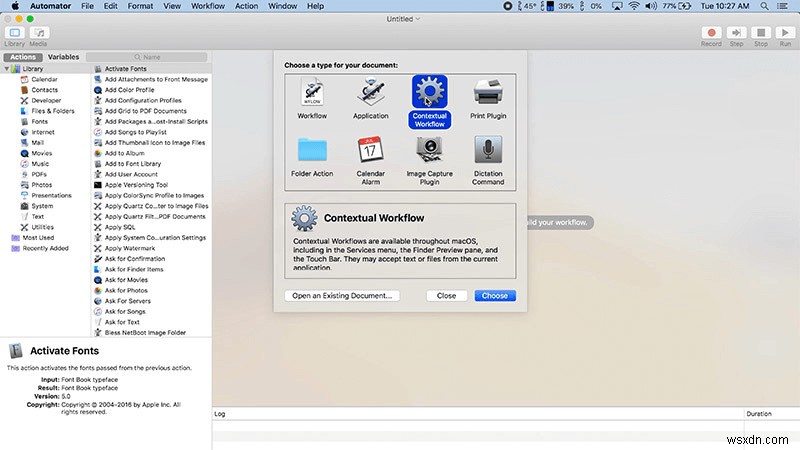The width and height of the screenshot is (800, 450).
Task: Select the Dictation Command microphone icon
Action: coord(488,150)
